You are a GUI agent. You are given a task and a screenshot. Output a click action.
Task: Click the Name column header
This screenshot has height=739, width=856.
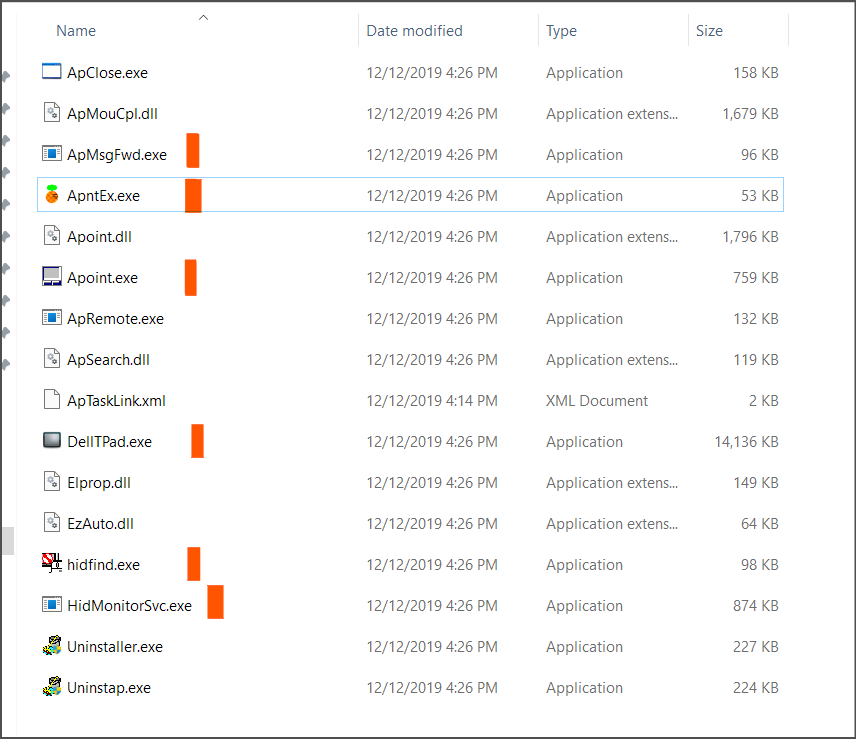[76, 31]
